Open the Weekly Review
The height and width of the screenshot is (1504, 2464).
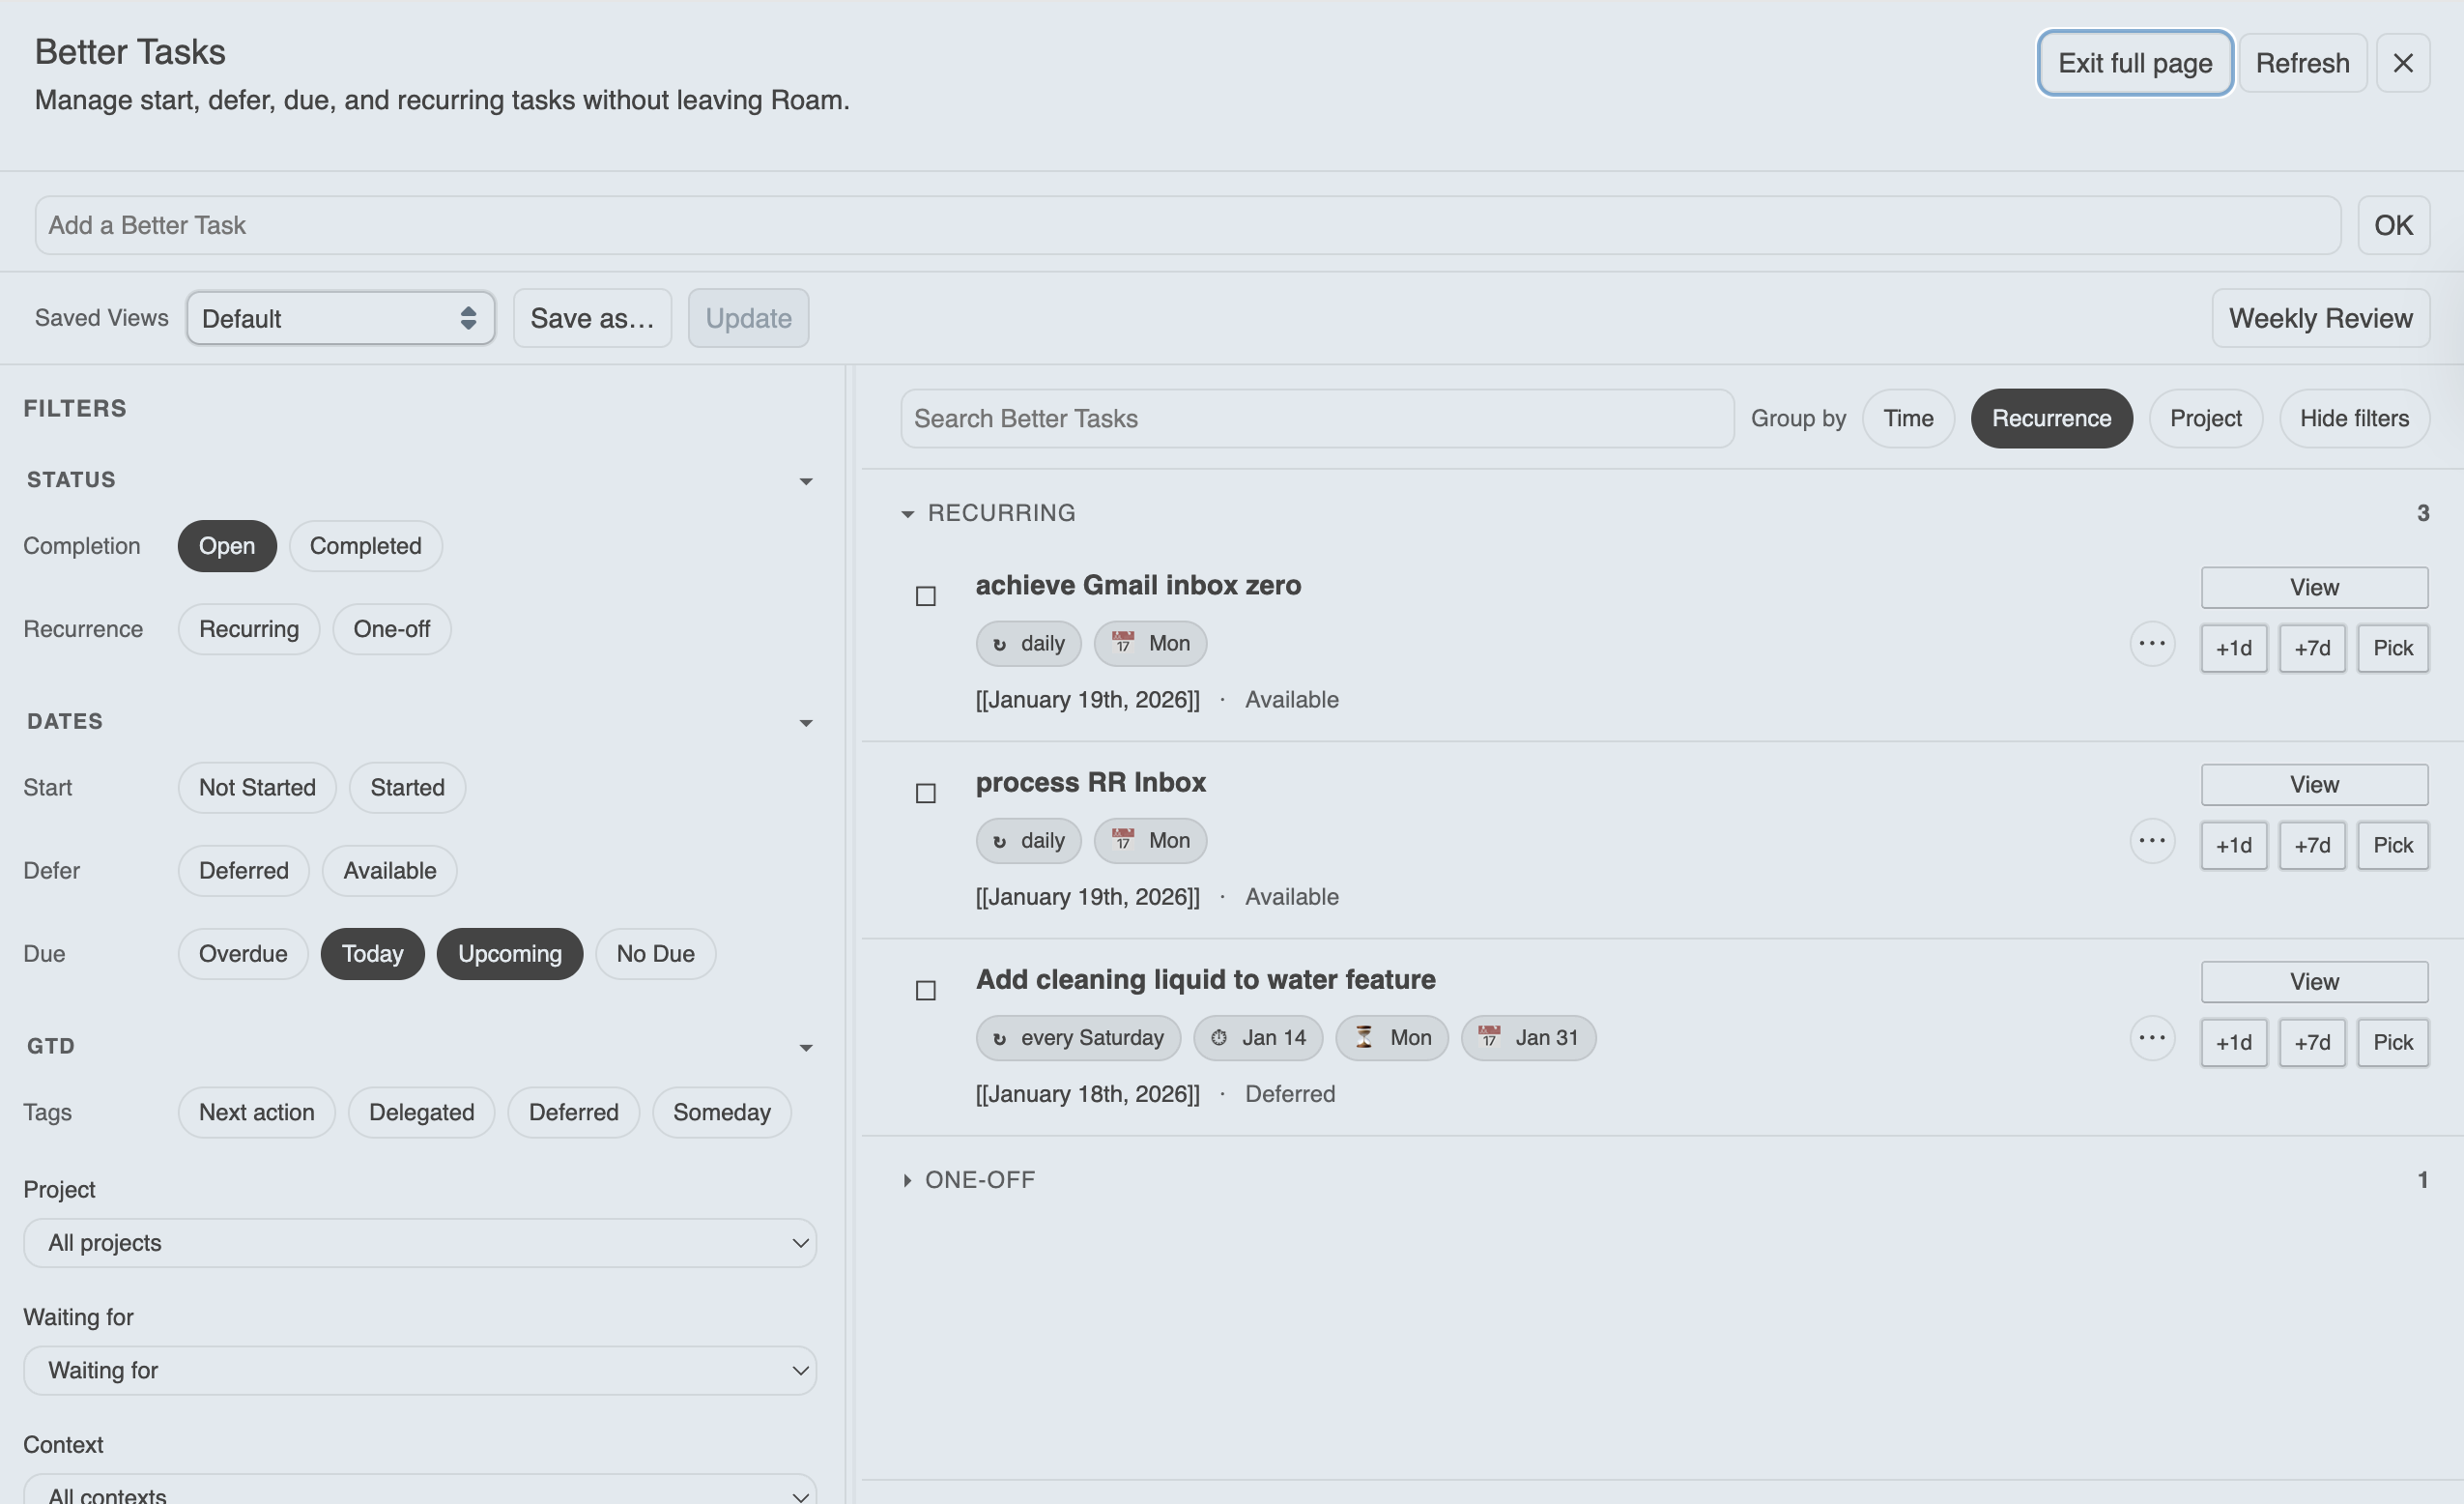2319,319
